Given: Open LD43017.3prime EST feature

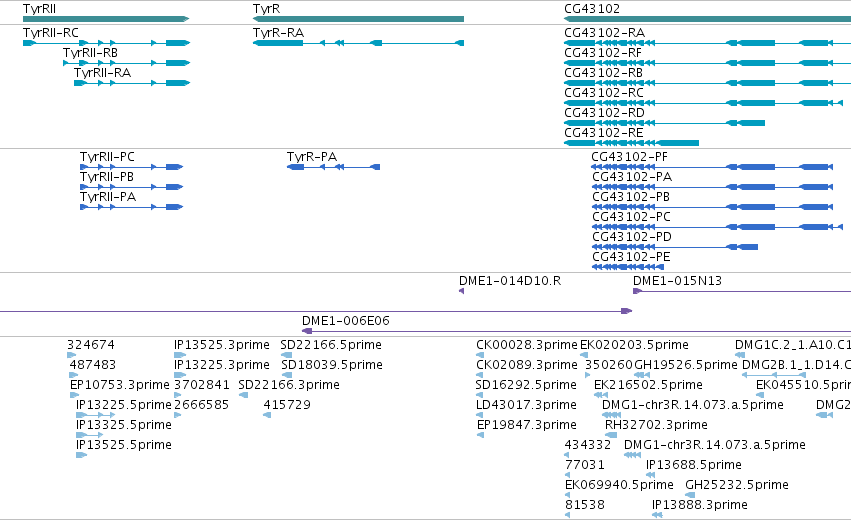Looking at the screenshot, I should 479,415.
